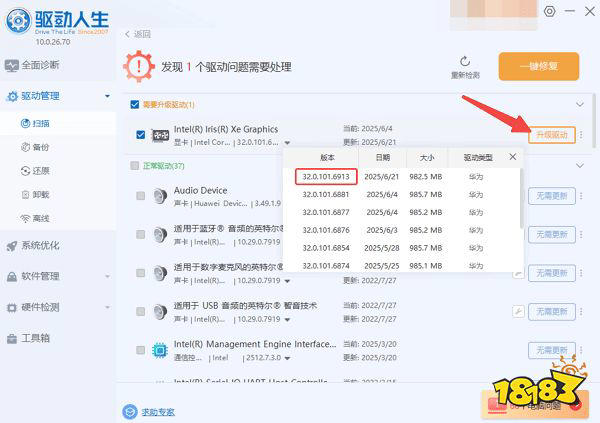Open 卸载 uninstall in sidebar
Screen dimensions: 600x423
pos(35,194)
